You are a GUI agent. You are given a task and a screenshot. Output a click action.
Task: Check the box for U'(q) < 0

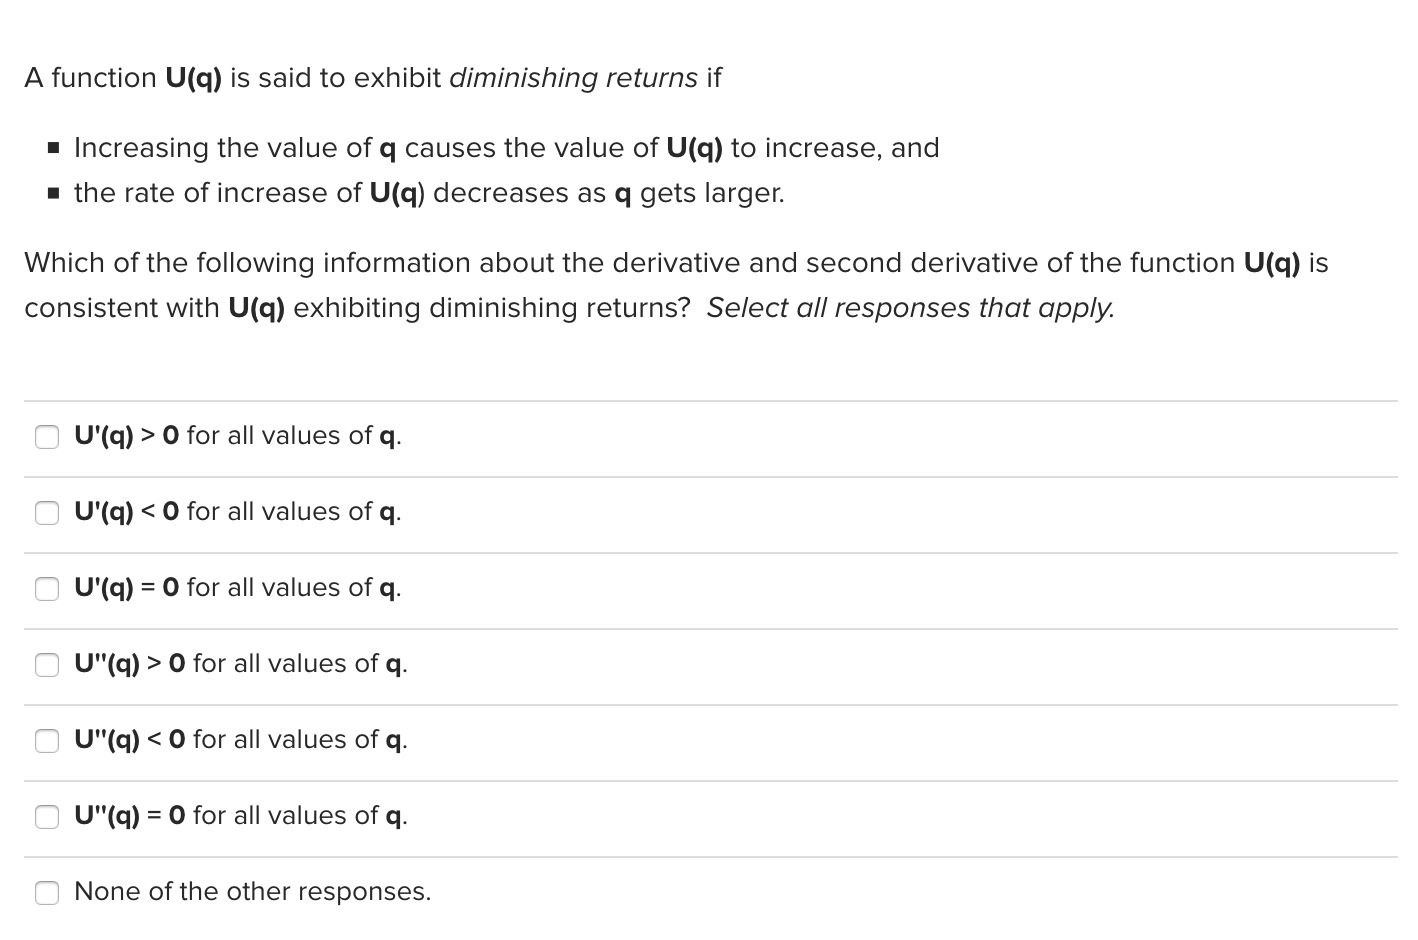[x=48, y=513]
